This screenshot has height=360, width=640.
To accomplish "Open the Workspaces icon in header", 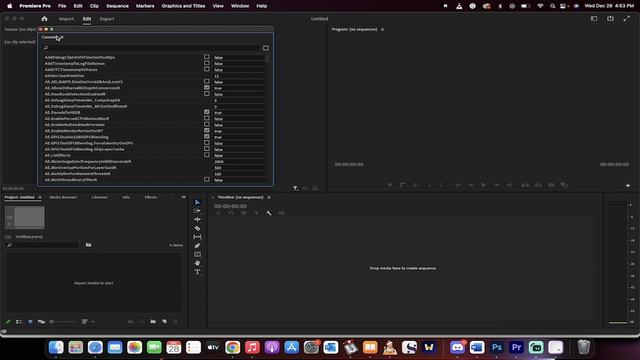I will [594, 19].
